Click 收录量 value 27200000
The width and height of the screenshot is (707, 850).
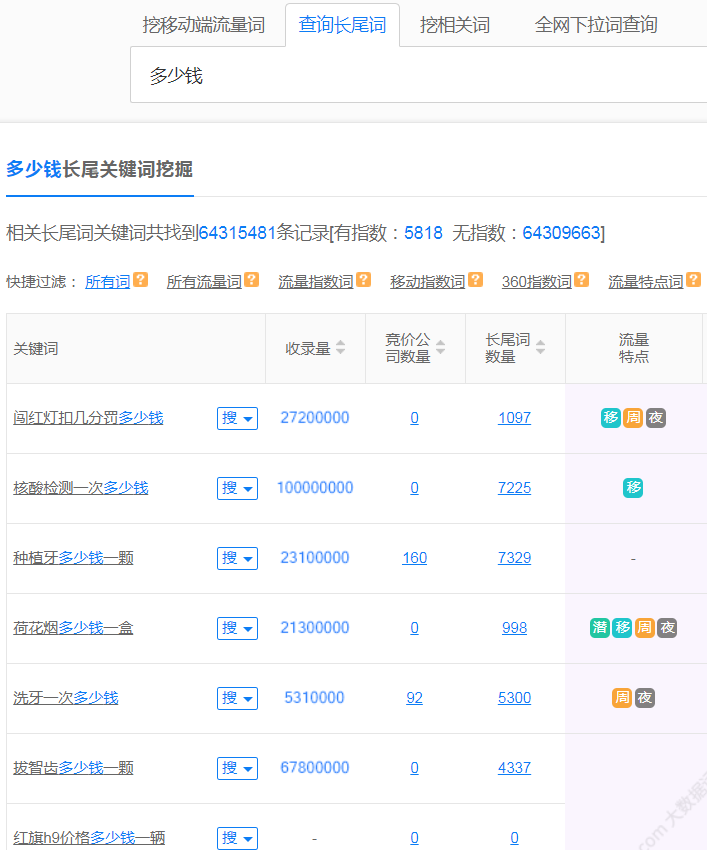[x=315, y=418]
